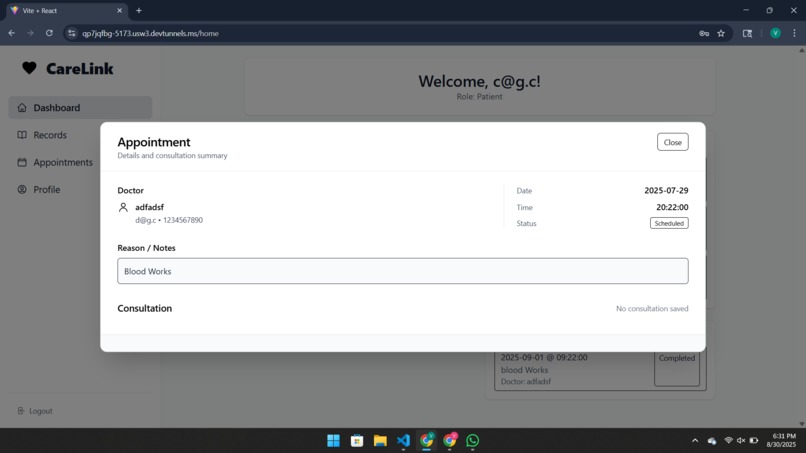Viewport: 806px width, 453px height.
Task: Open active Chrome window in taskbar
Action: [426, 441]
